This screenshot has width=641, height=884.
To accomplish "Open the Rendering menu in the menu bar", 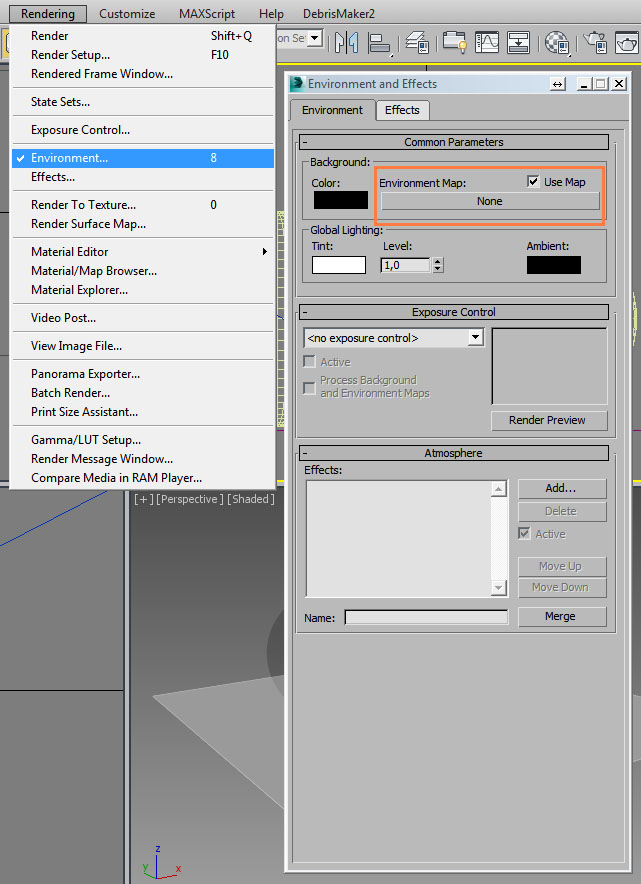I will 48,14.
